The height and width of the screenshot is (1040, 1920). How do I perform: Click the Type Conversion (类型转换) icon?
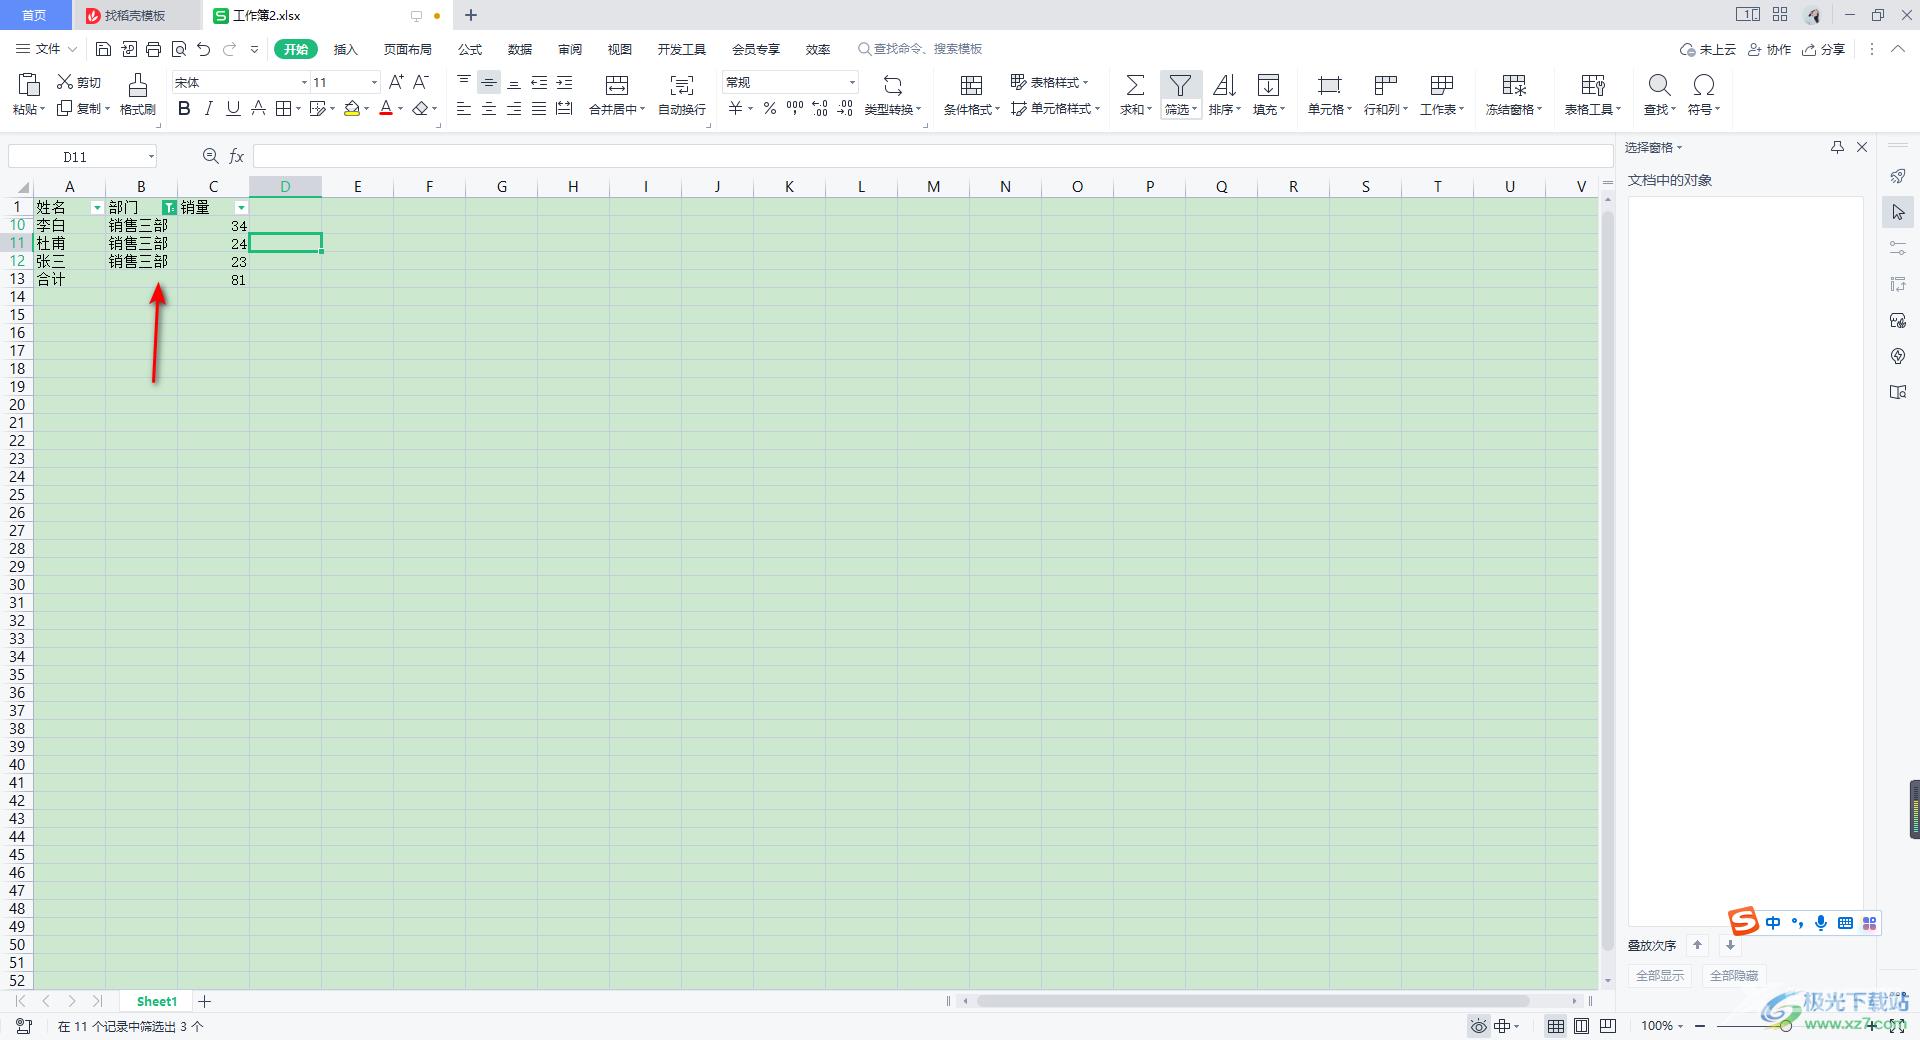coord(893,85)
